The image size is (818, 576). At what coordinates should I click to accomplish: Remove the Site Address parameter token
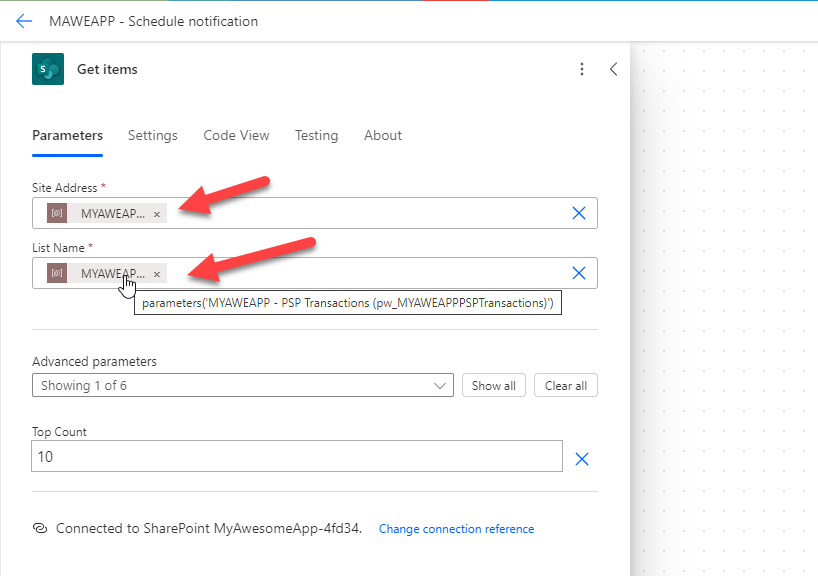157,214
